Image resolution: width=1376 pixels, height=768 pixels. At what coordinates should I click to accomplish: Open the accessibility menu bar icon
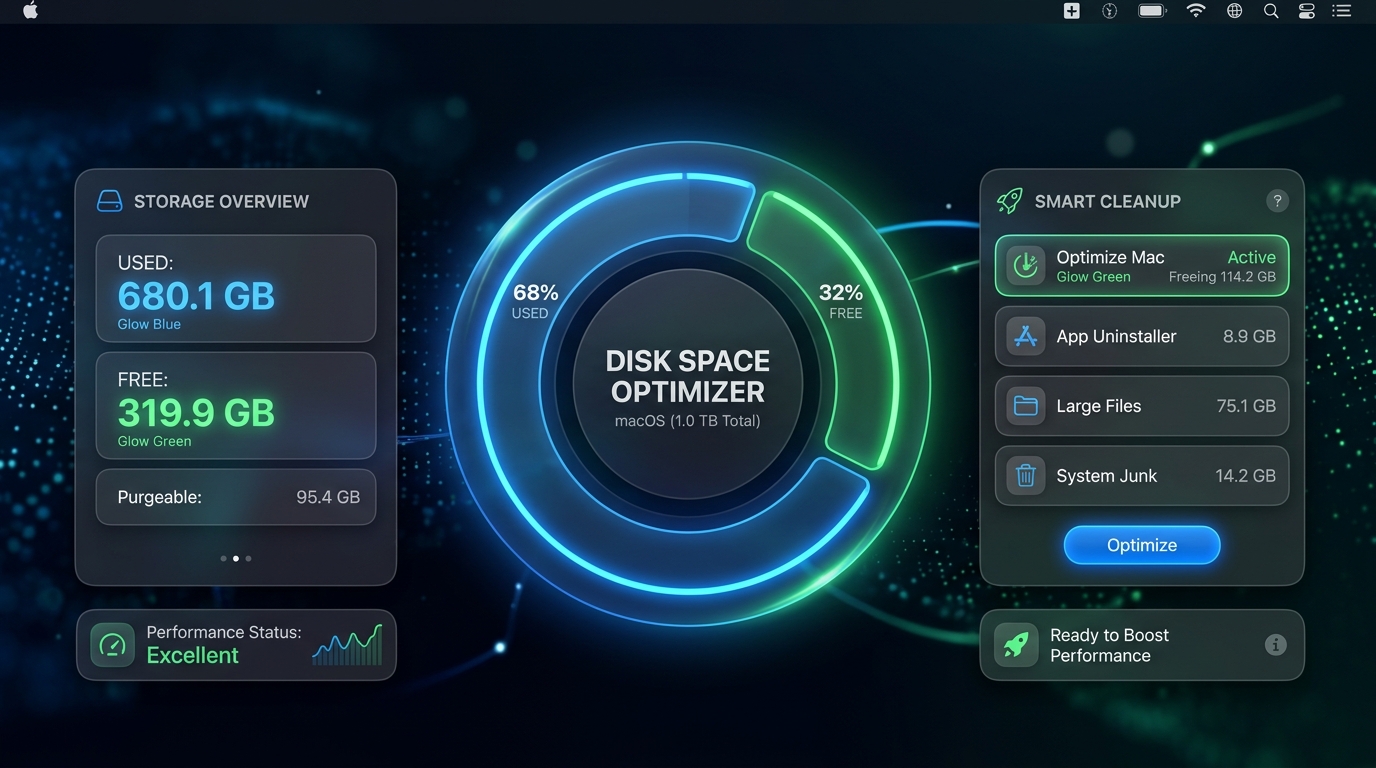1109,11
